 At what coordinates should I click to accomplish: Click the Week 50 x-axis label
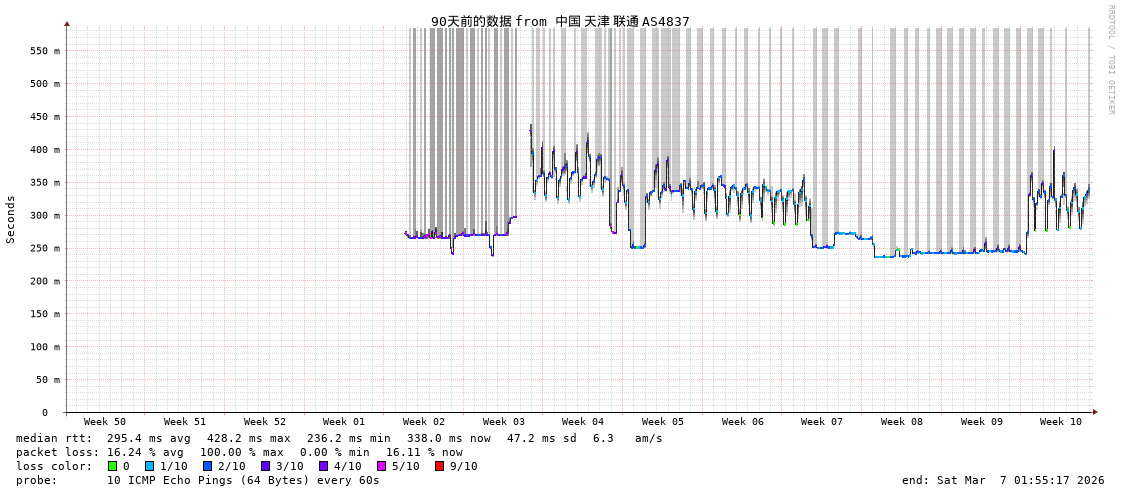pyautogui.click(x=105, y=422)
